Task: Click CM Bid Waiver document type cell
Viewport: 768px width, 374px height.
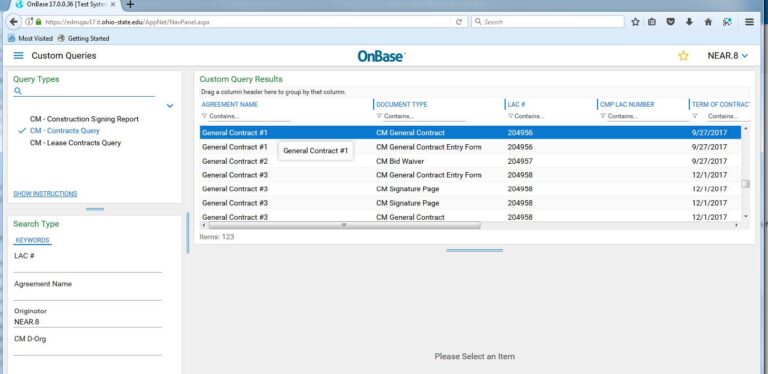Action: [x=400, y=161]
